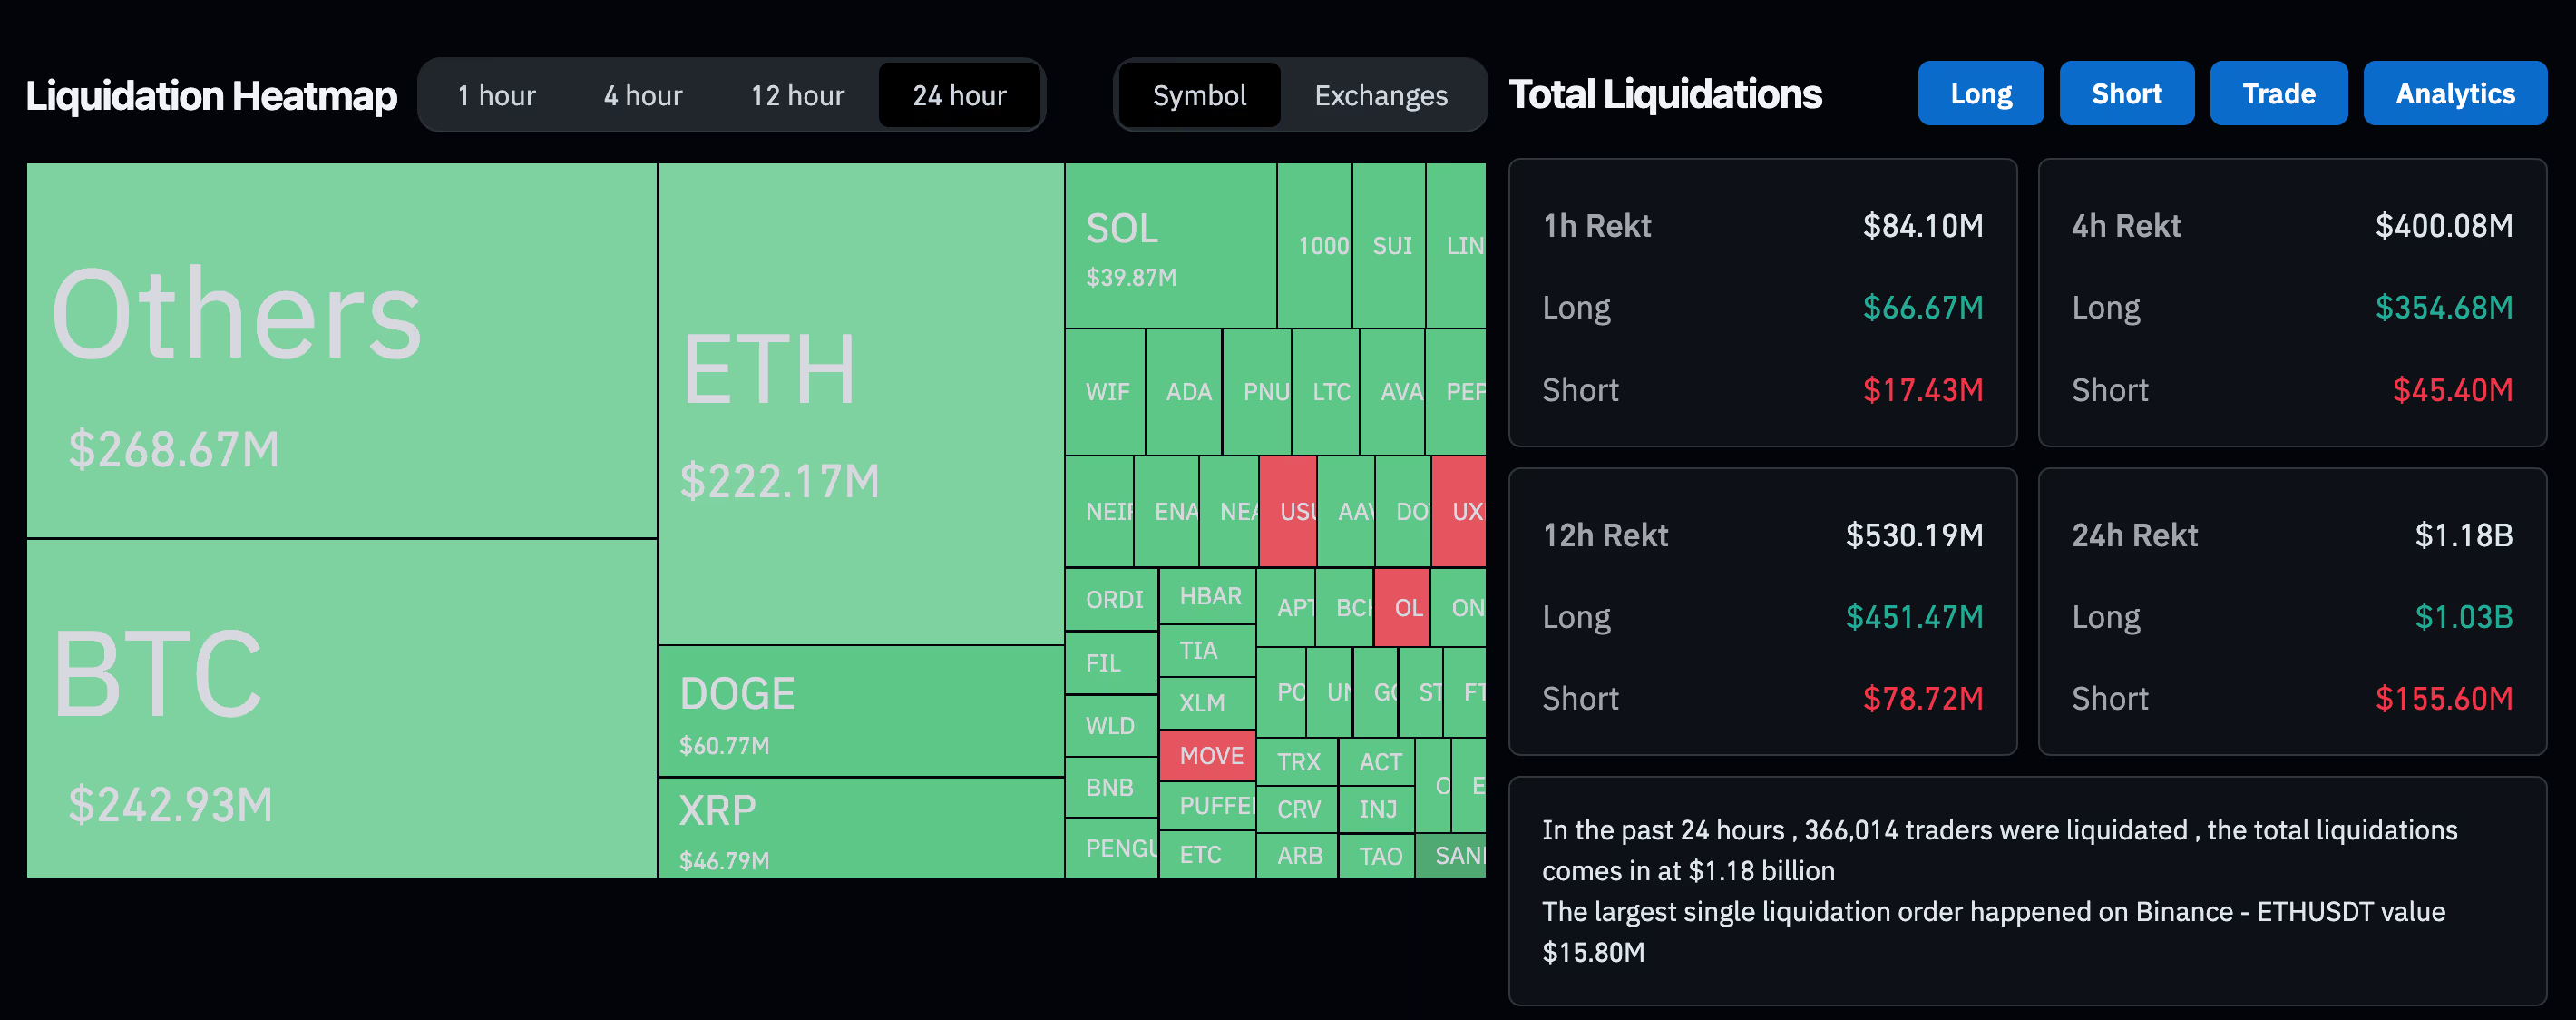2576x1020 pixels.
Task: Click the Others heatmap tile
Action: tap(340, 350)
